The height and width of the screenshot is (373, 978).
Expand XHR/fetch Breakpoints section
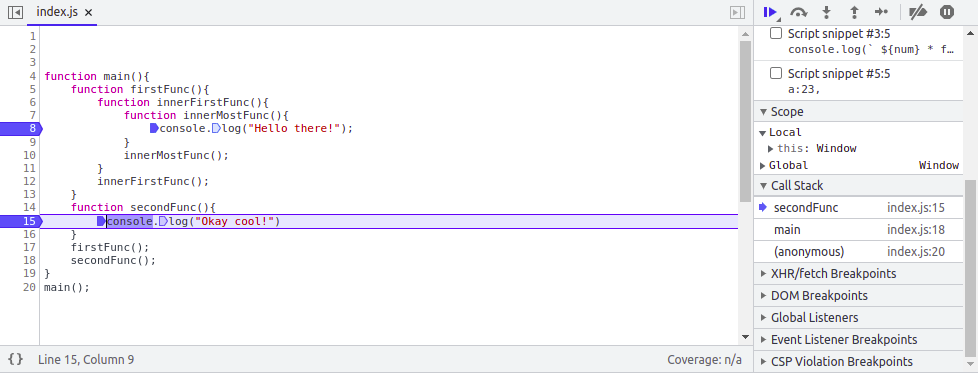click(x=859, y=273)
